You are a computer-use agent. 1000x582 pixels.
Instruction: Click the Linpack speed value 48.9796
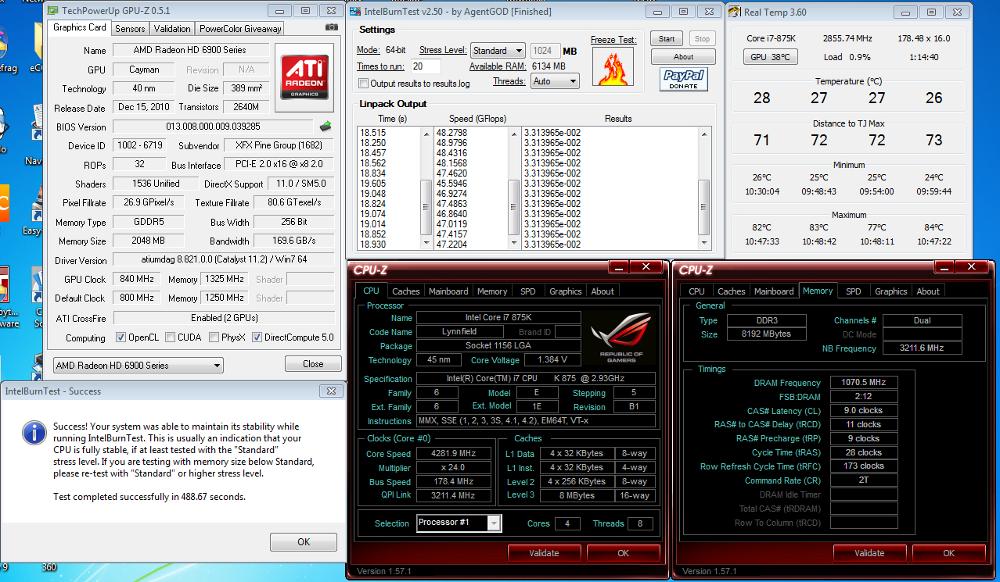click(x=452, y=143)
